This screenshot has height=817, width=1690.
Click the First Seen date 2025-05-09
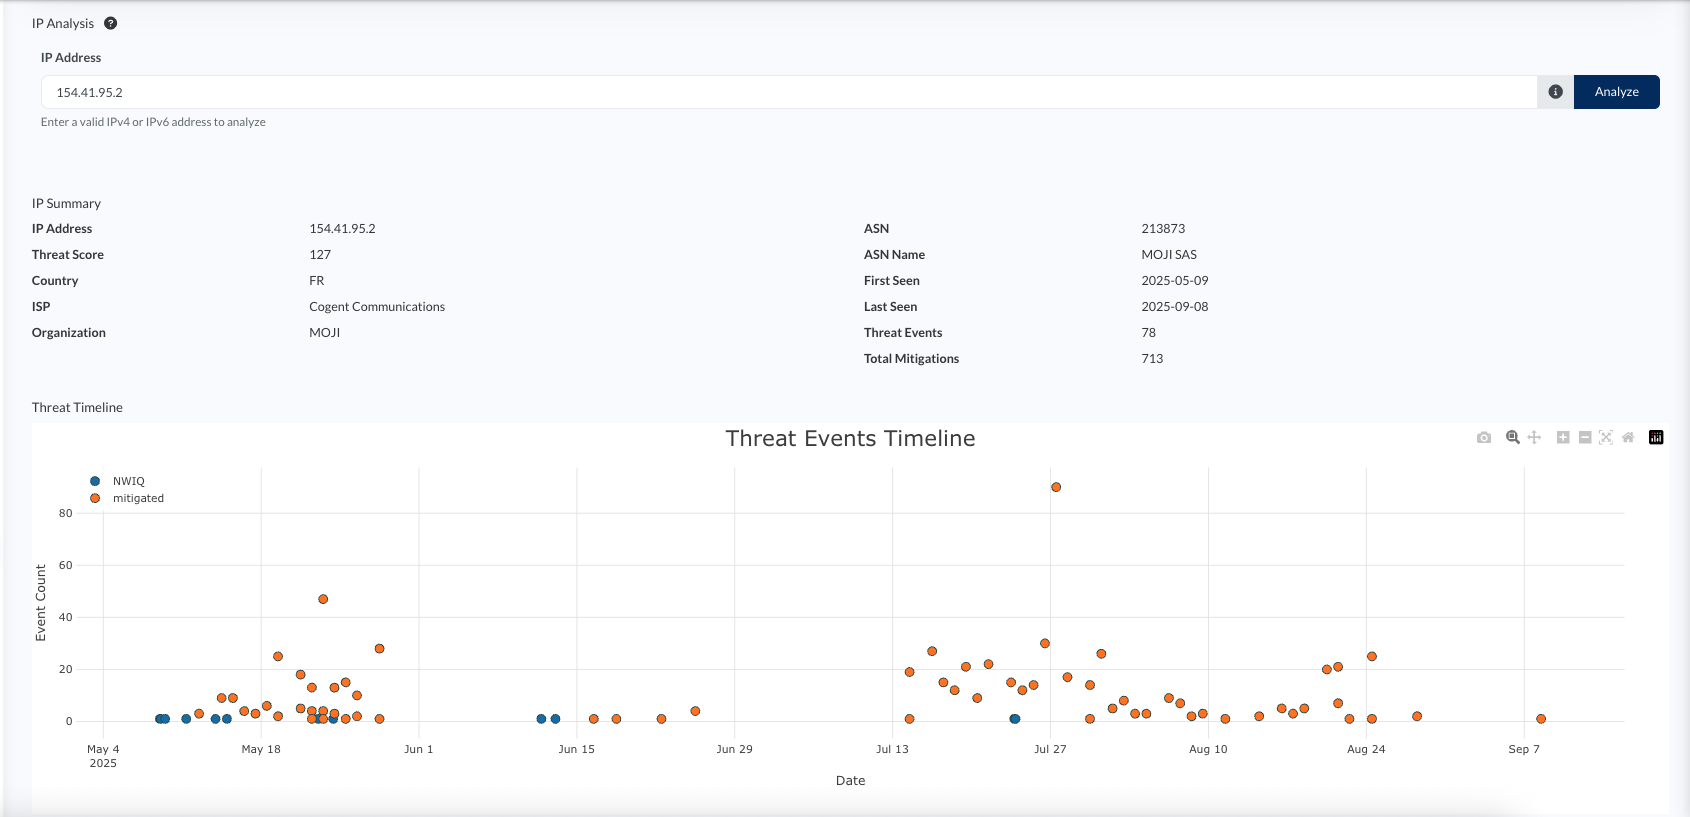[x=1175, y=281]
